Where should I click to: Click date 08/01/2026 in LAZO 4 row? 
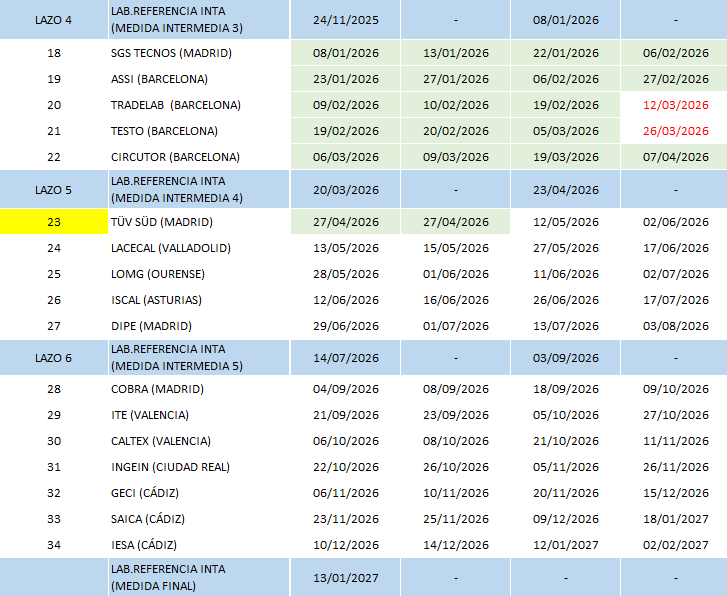[x=566, y=20]
